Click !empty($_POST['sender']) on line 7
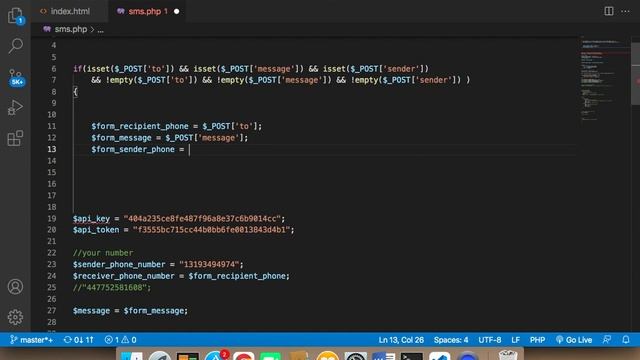Image resolution: width=640 pixels, height=360 pixels. tap(405, 80)
